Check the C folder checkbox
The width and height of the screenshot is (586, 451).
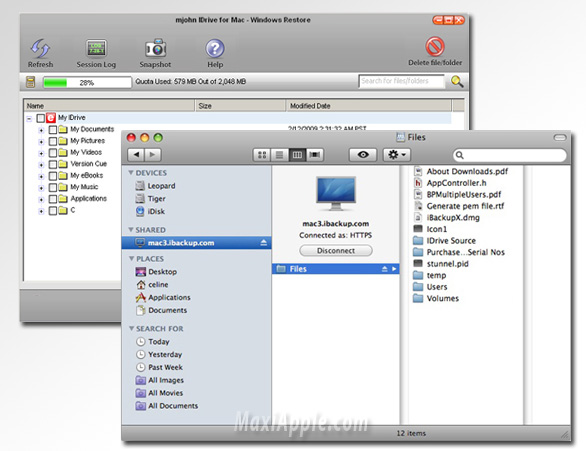pyautogui.click(x=53, y=211)
